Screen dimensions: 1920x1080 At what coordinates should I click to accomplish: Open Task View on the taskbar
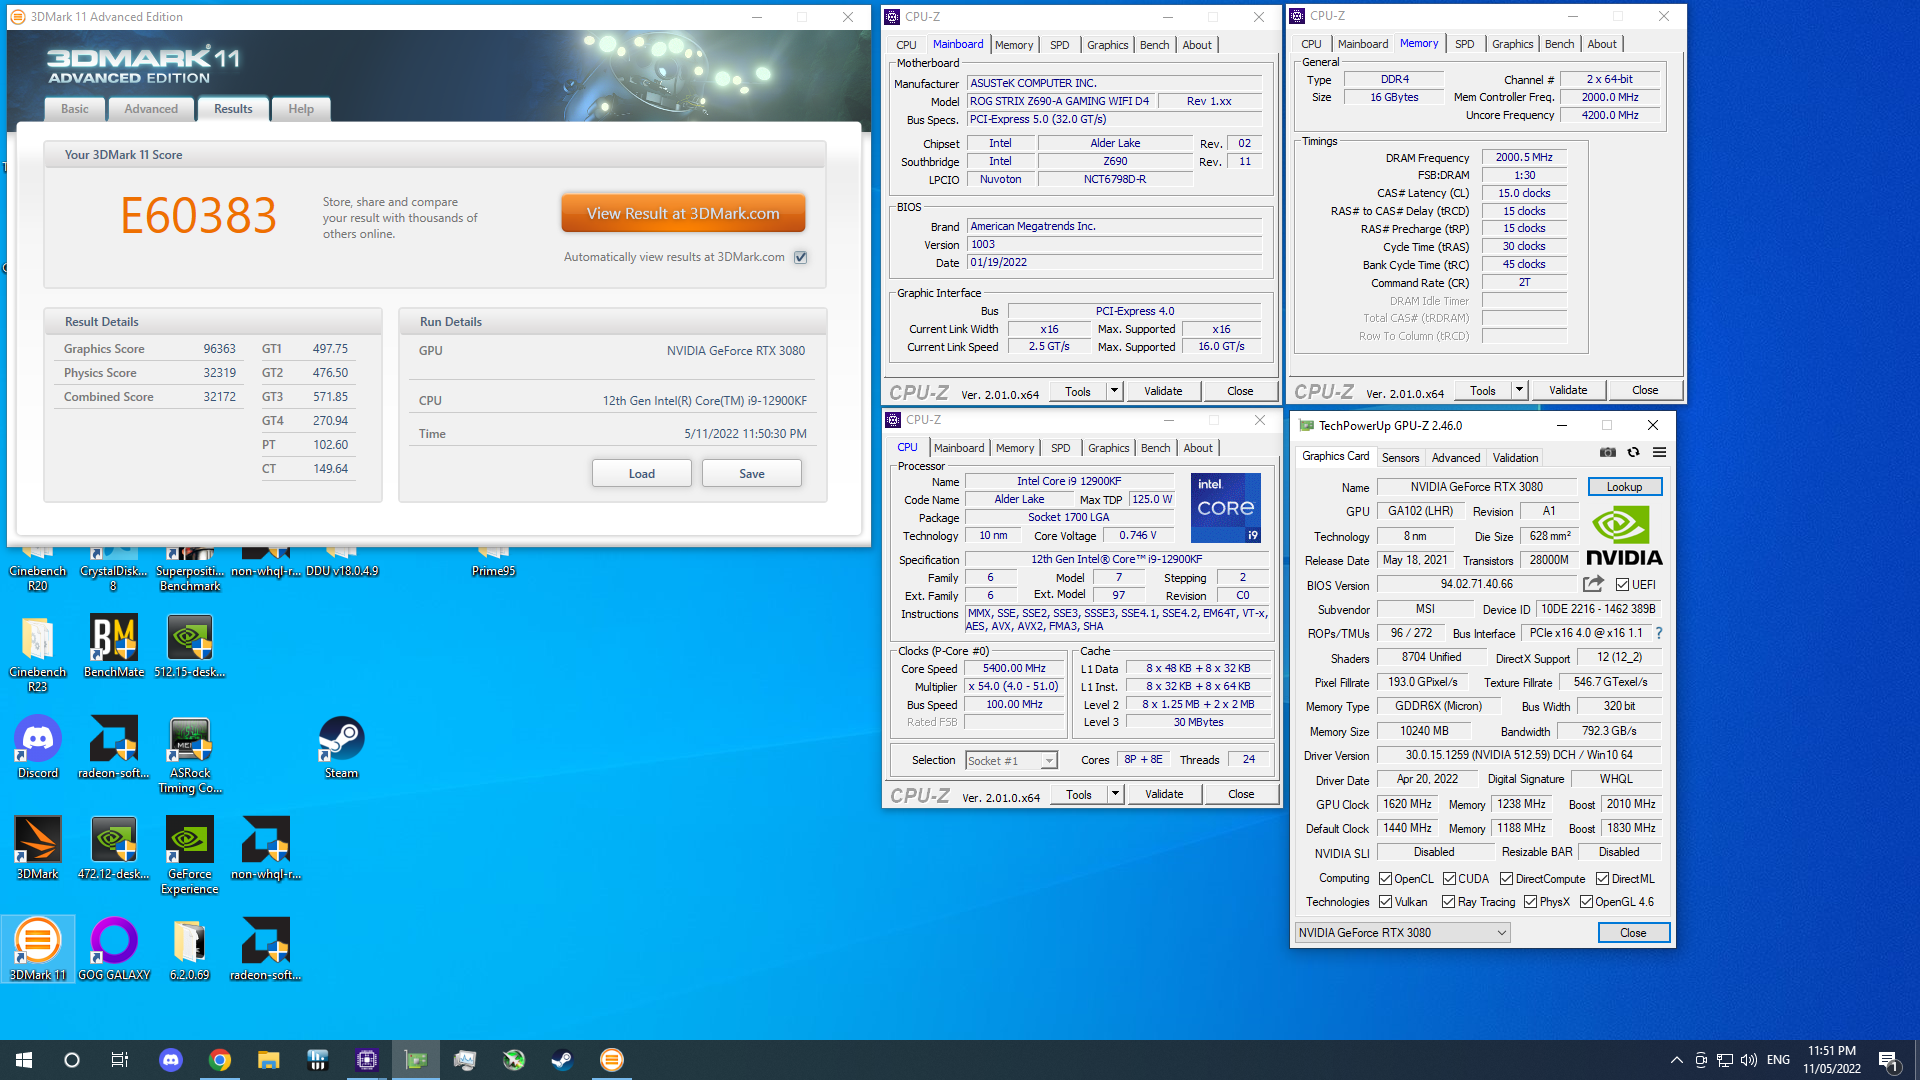pyautogui.click(x=119, y=1060)
